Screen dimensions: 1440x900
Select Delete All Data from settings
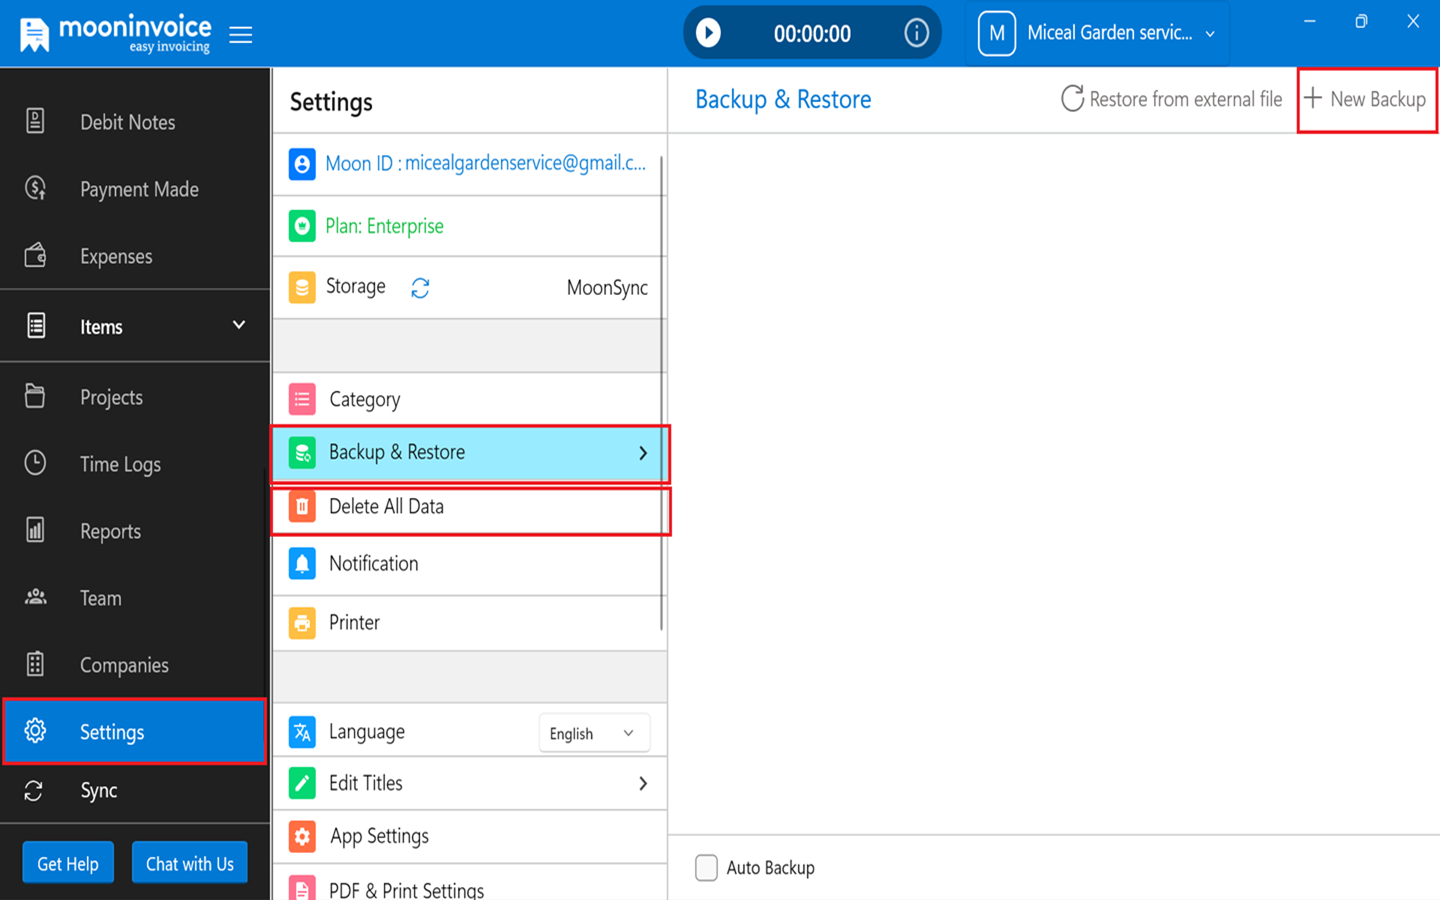(470, 506)
